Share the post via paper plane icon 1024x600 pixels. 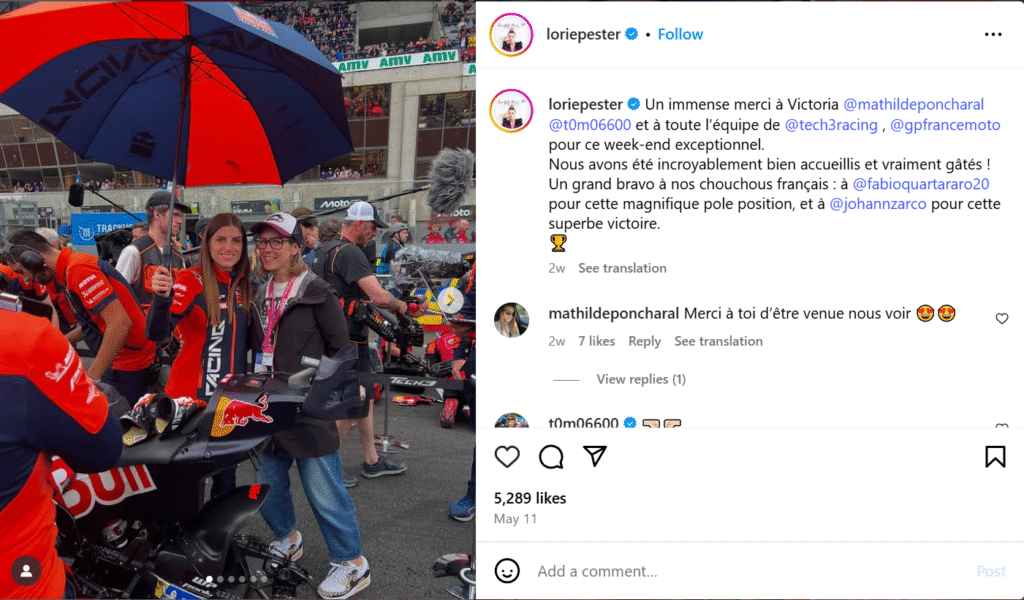click(595, 456)
